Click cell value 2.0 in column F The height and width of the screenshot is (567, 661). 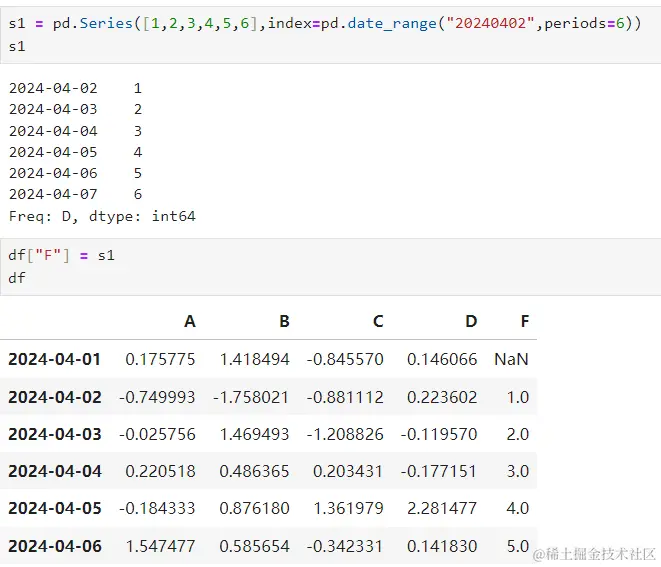point(518,434)
